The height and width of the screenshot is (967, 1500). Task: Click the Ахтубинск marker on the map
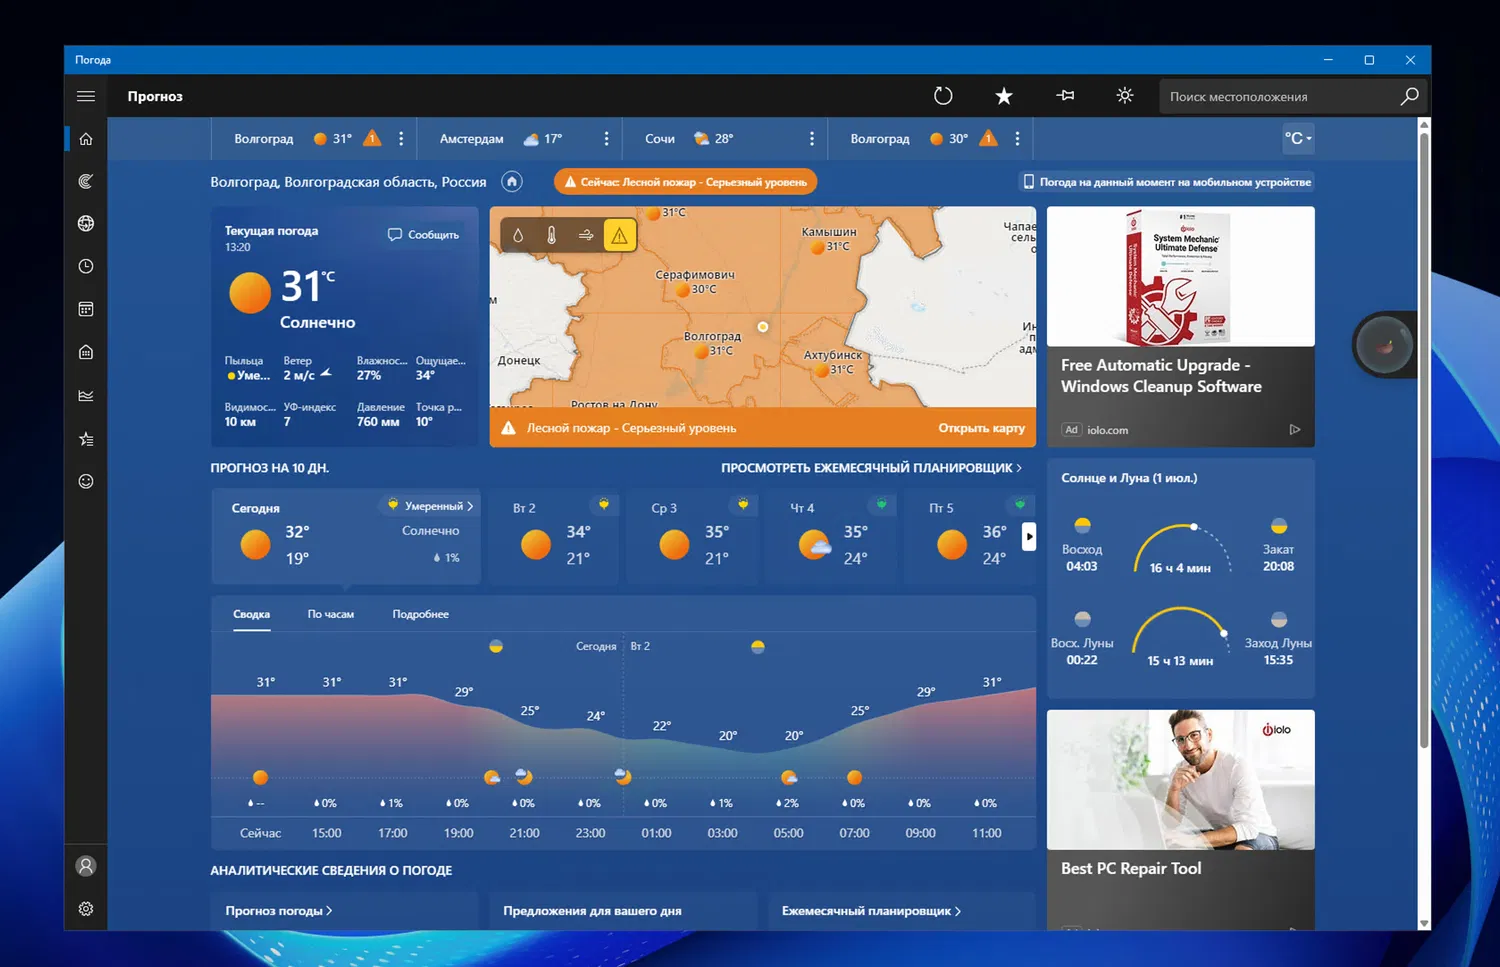point(821,370)
